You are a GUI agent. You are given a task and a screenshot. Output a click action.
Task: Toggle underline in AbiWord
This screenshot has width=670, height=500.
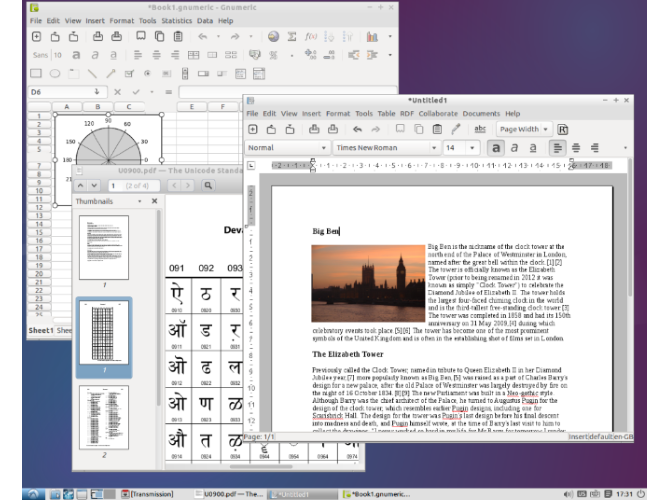533,148
